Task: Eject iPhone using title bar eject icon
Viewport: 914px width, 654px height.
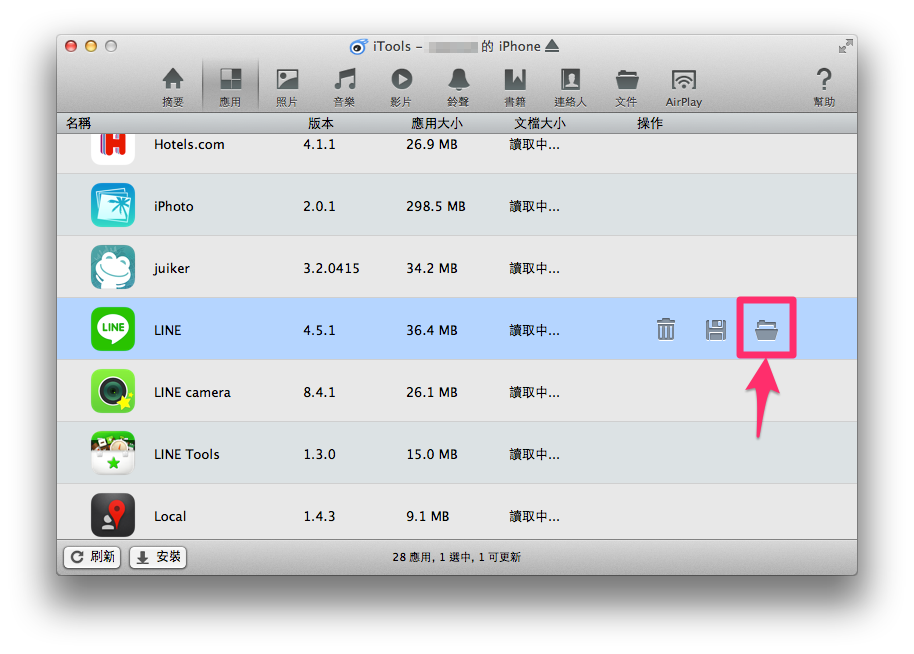Action: pos(552,46)
